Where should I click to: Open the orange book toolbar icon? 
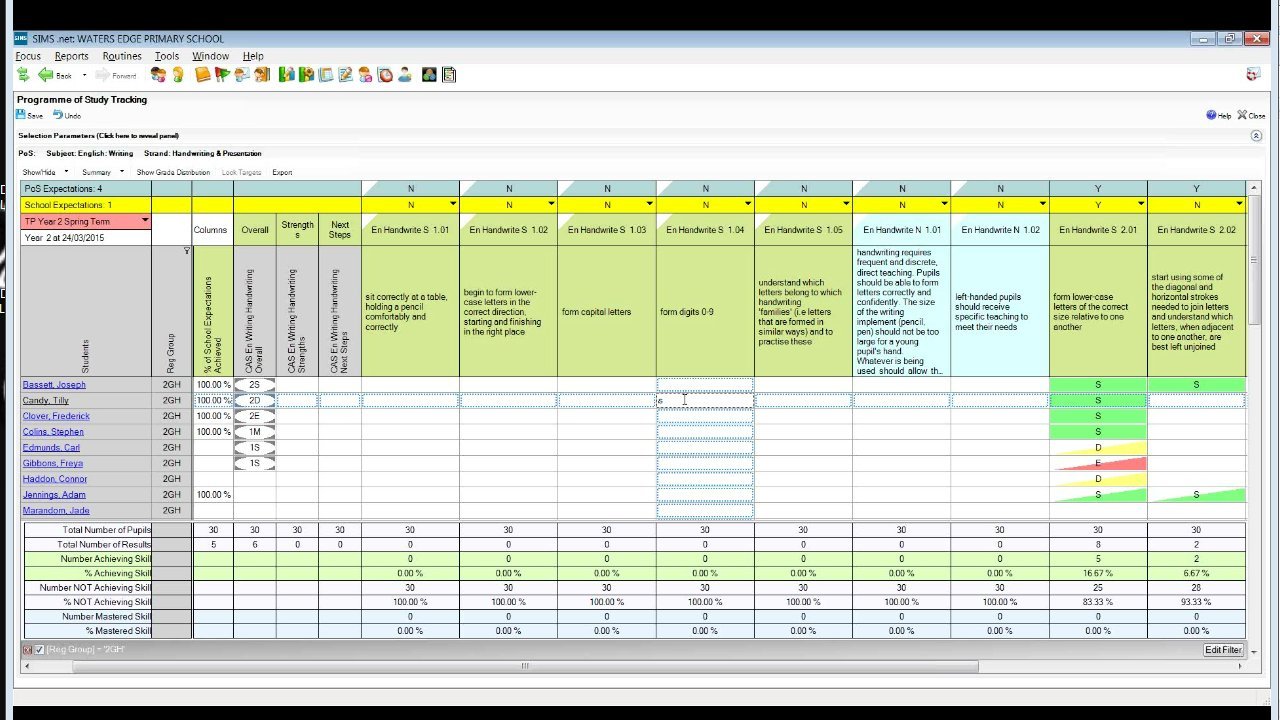pos(203,75)
